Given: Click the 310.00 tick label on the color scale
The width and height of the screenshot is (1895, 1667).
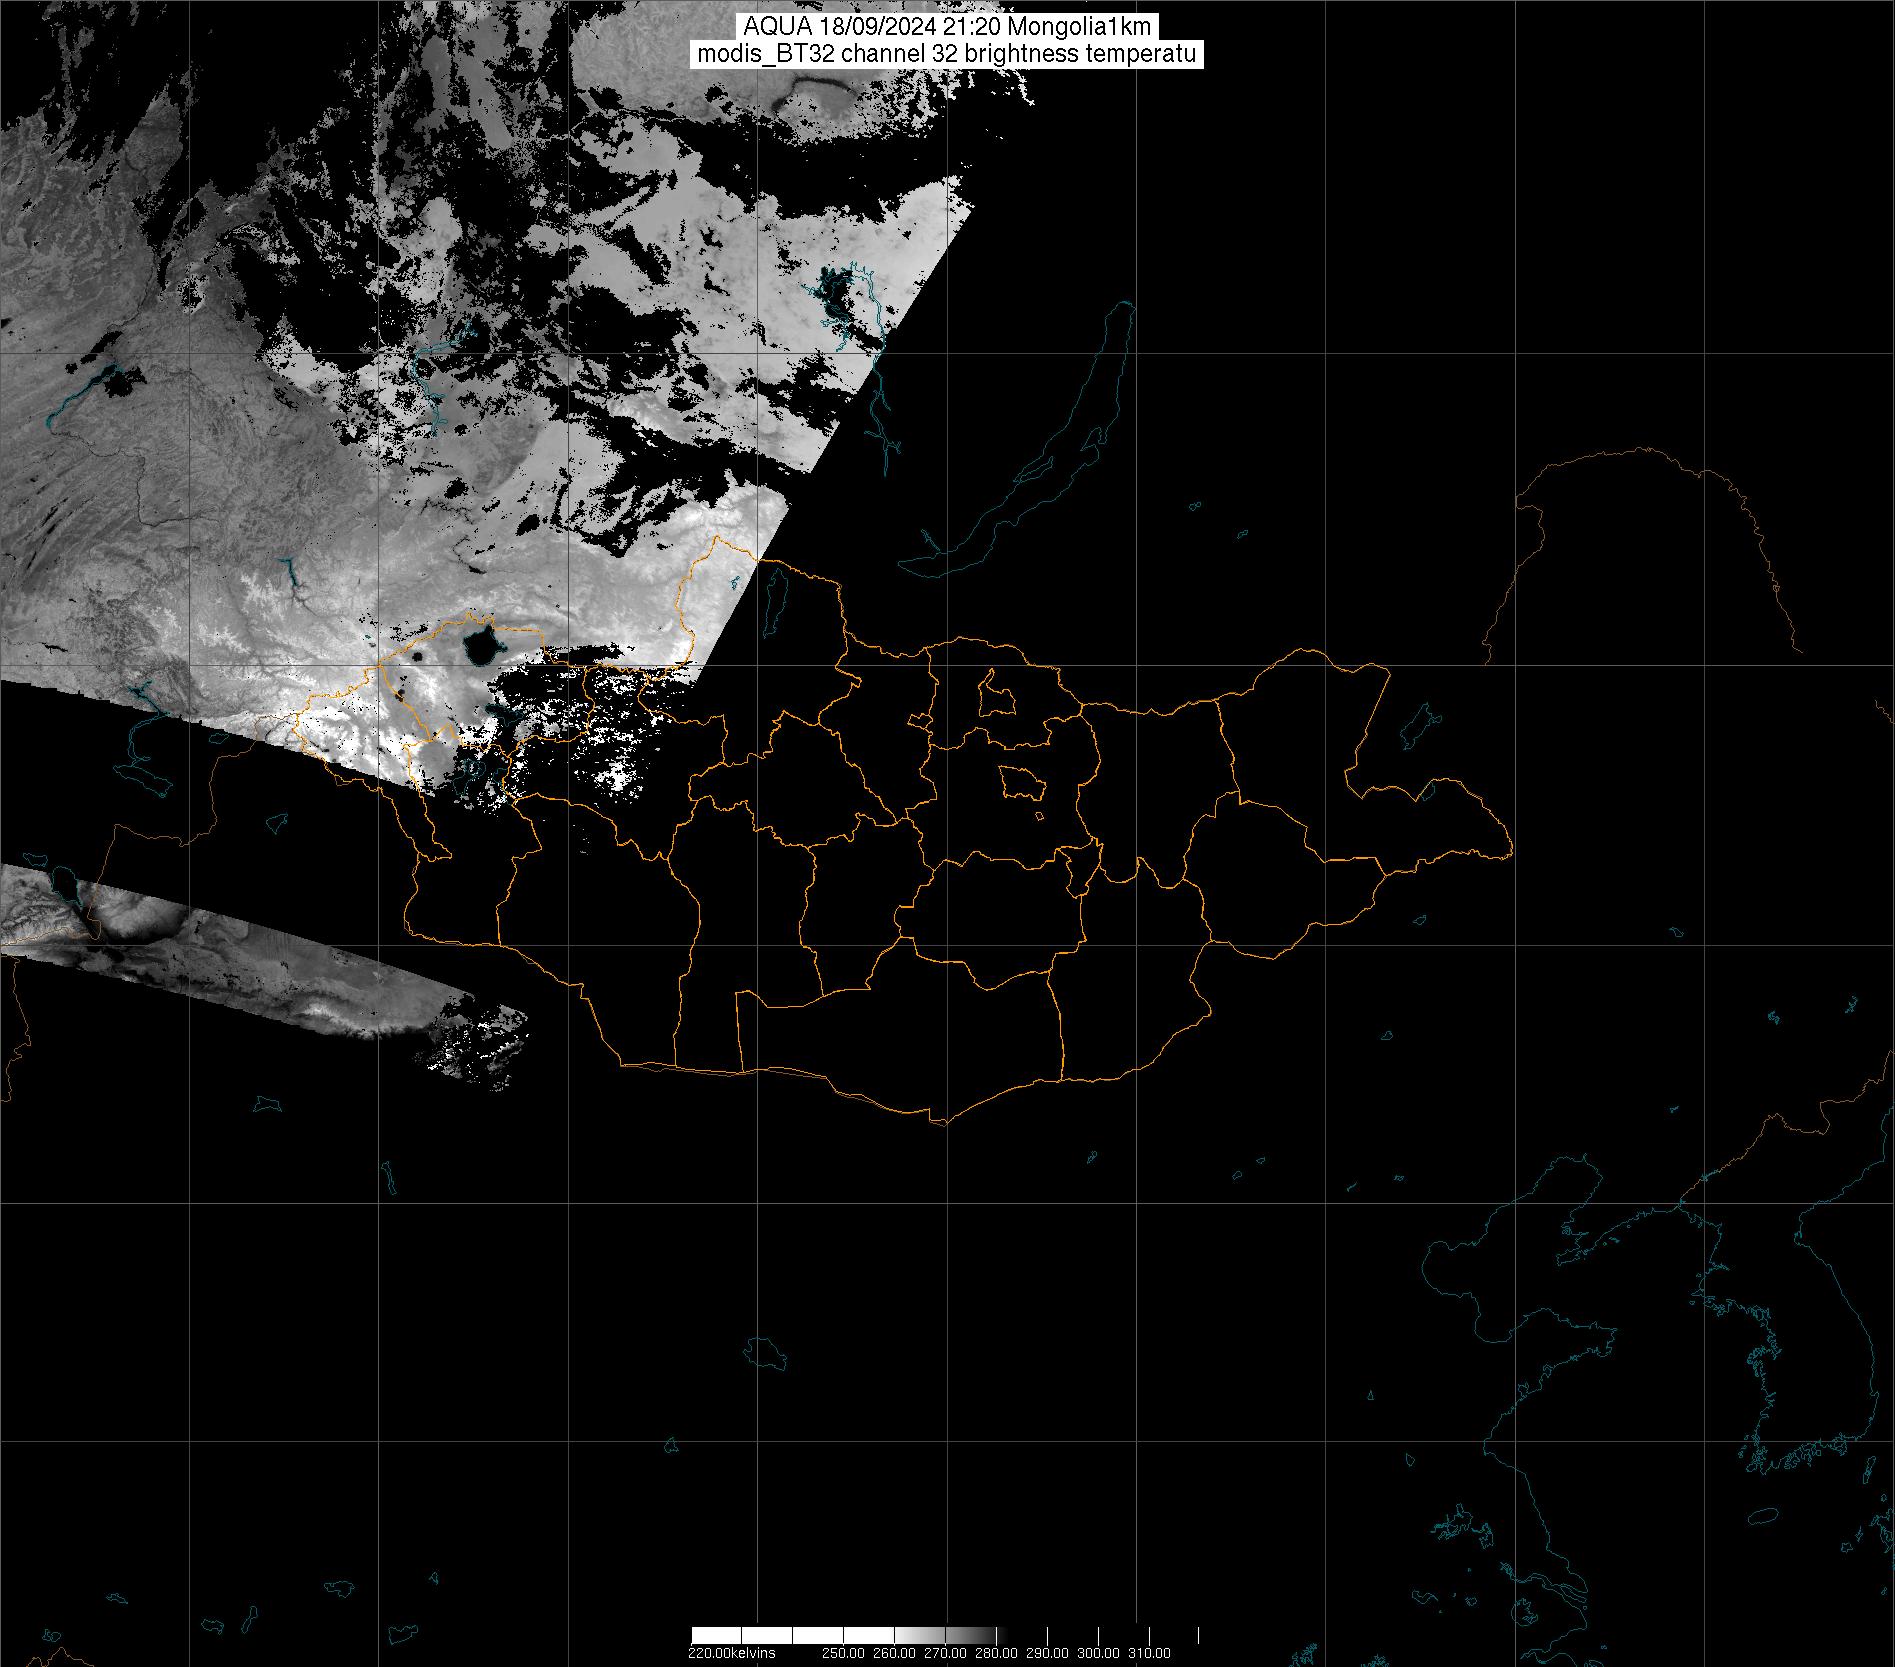Looking at the screenshot, I should pos(1149,1653).
